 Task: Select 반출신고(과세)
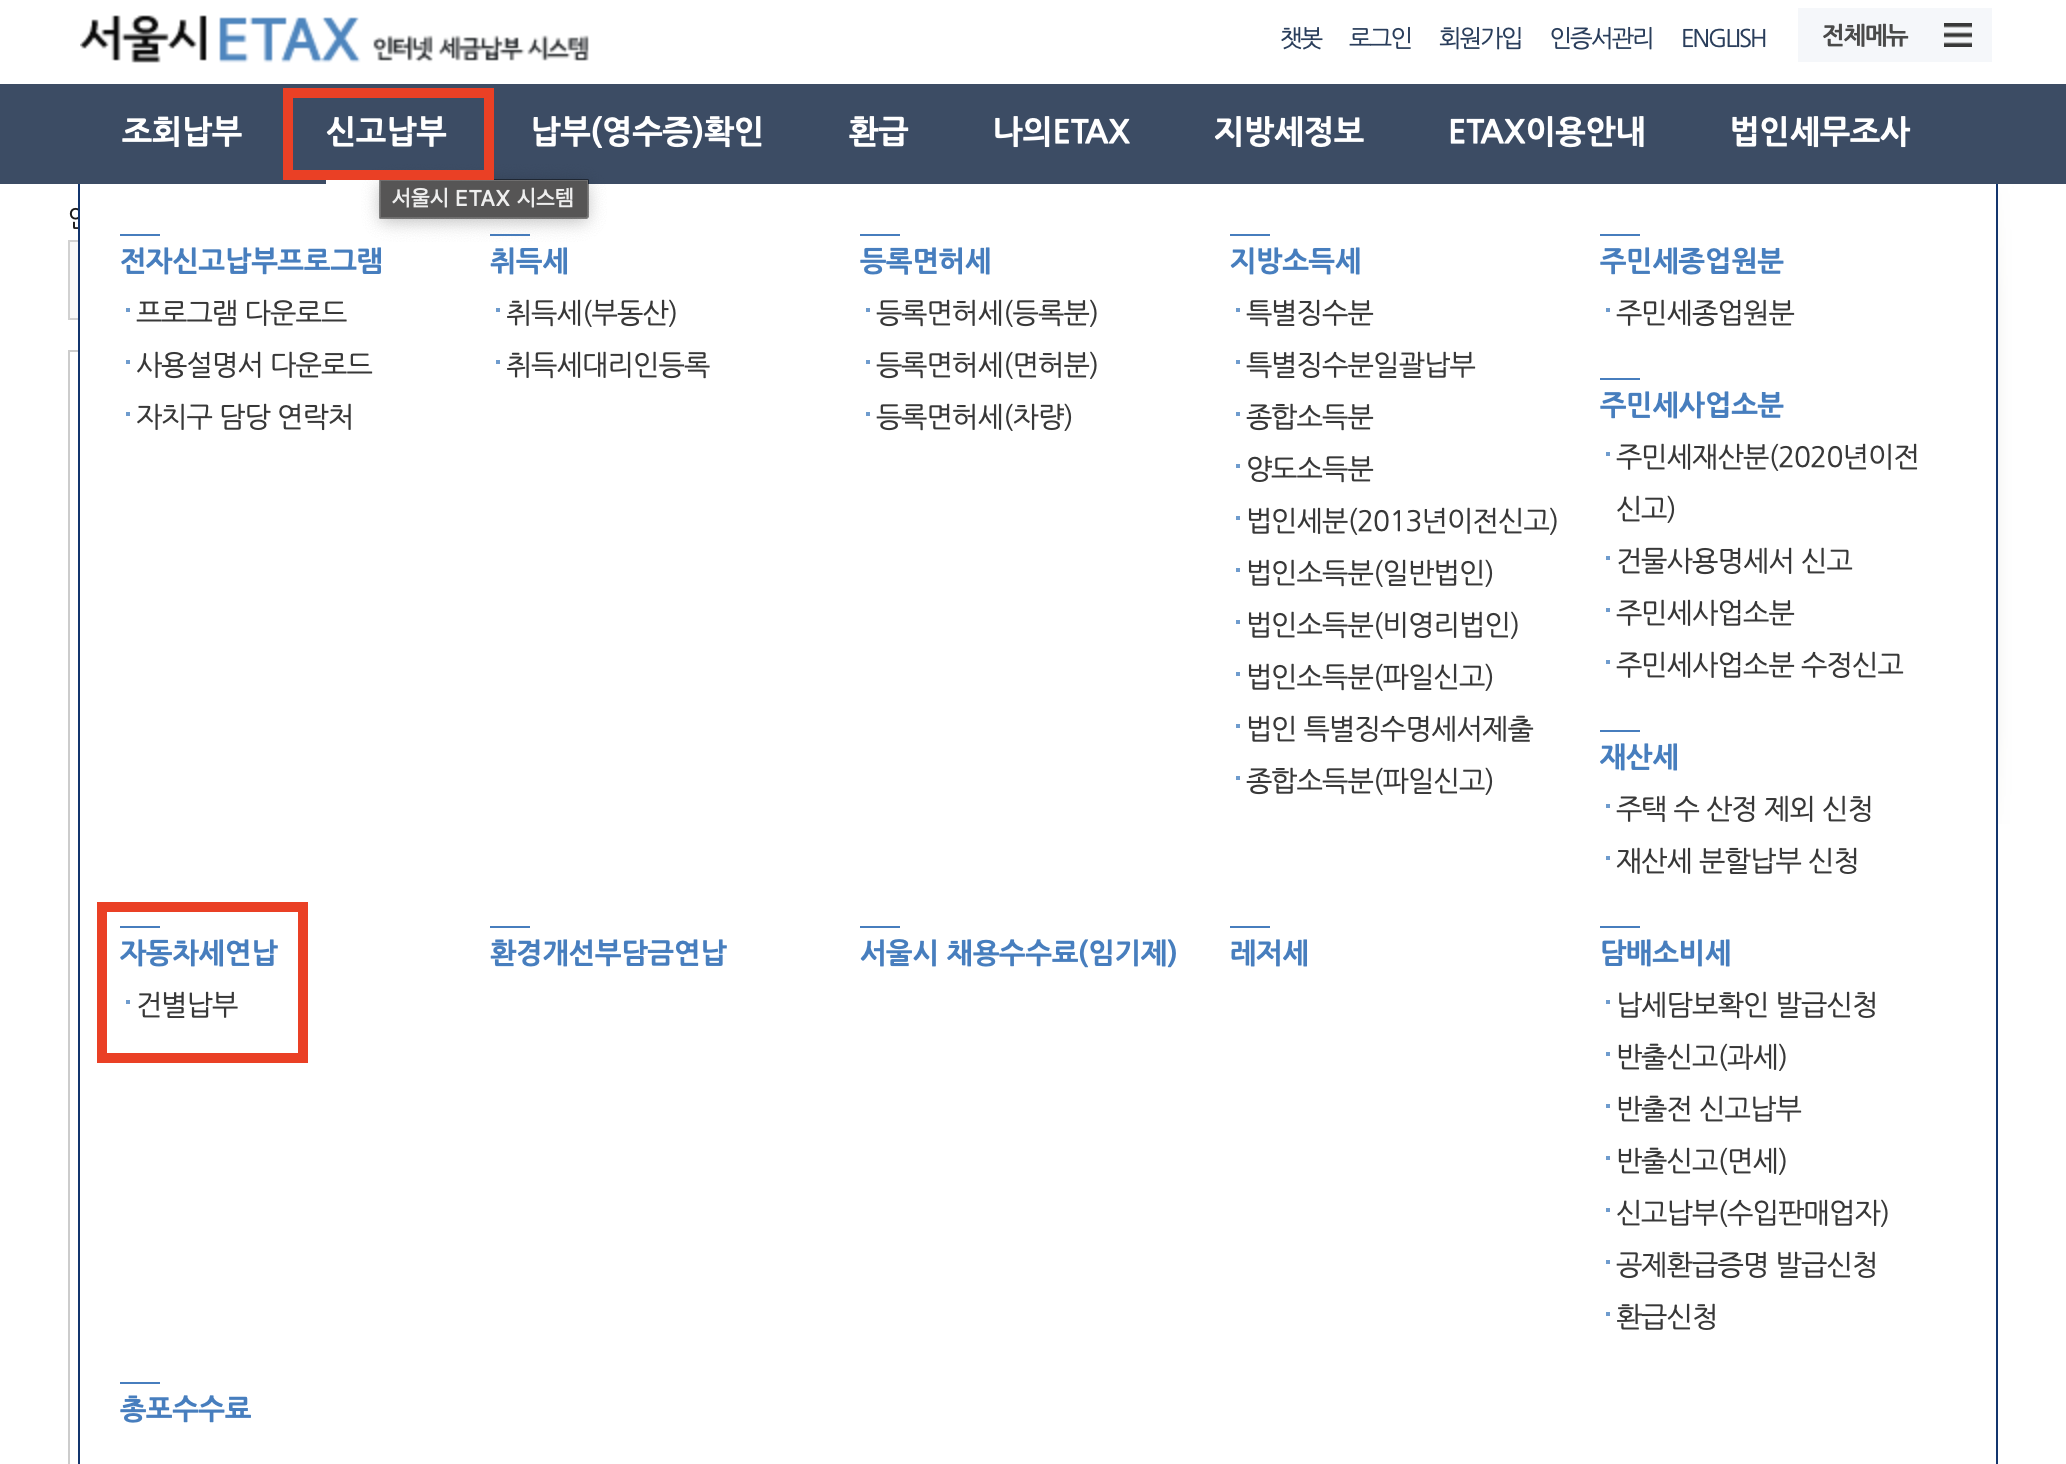click(x=1702, y=1056)
